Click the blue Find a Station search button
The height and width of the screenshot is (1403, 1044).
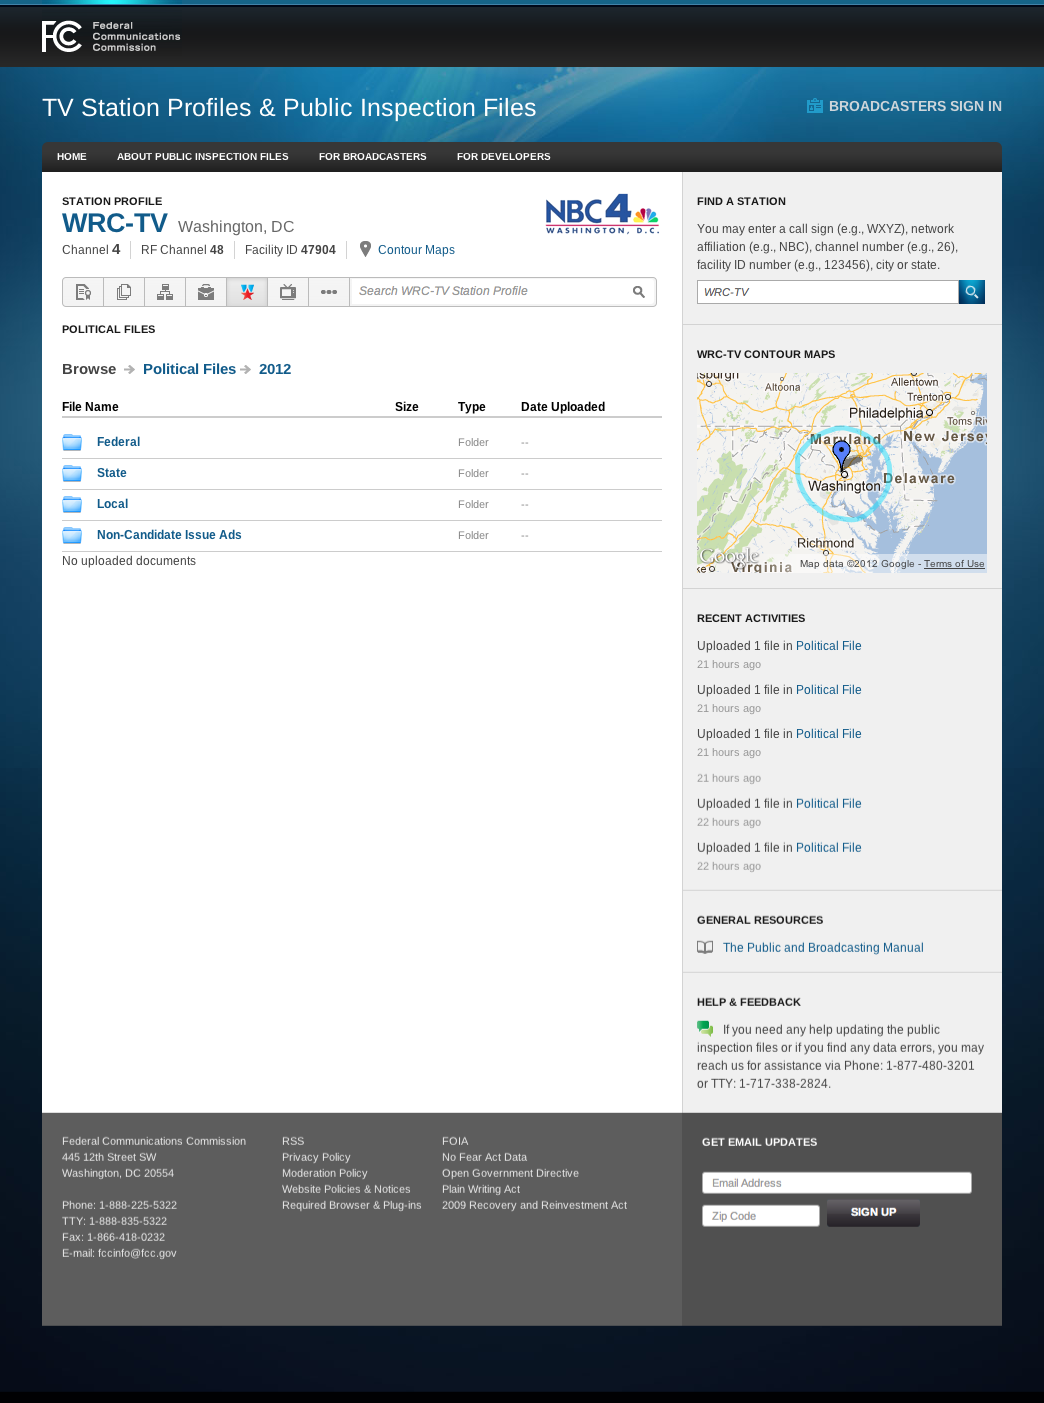pyautogui.click(x=972, y=292)
